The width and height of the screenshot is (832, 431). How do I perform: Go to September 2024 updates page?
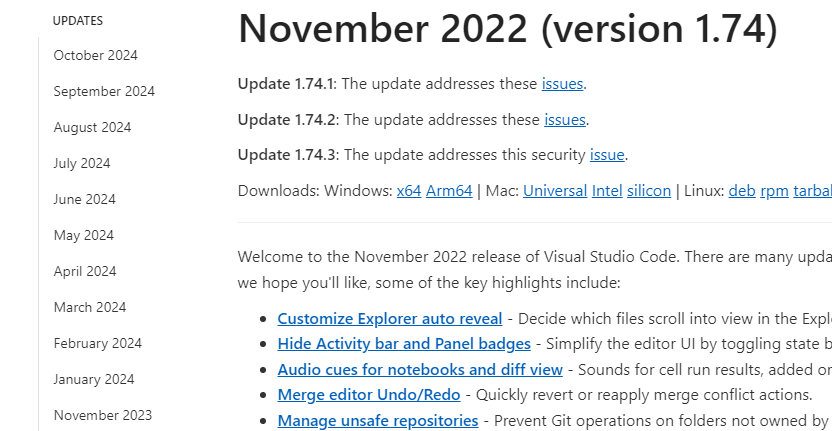[104, 91]
